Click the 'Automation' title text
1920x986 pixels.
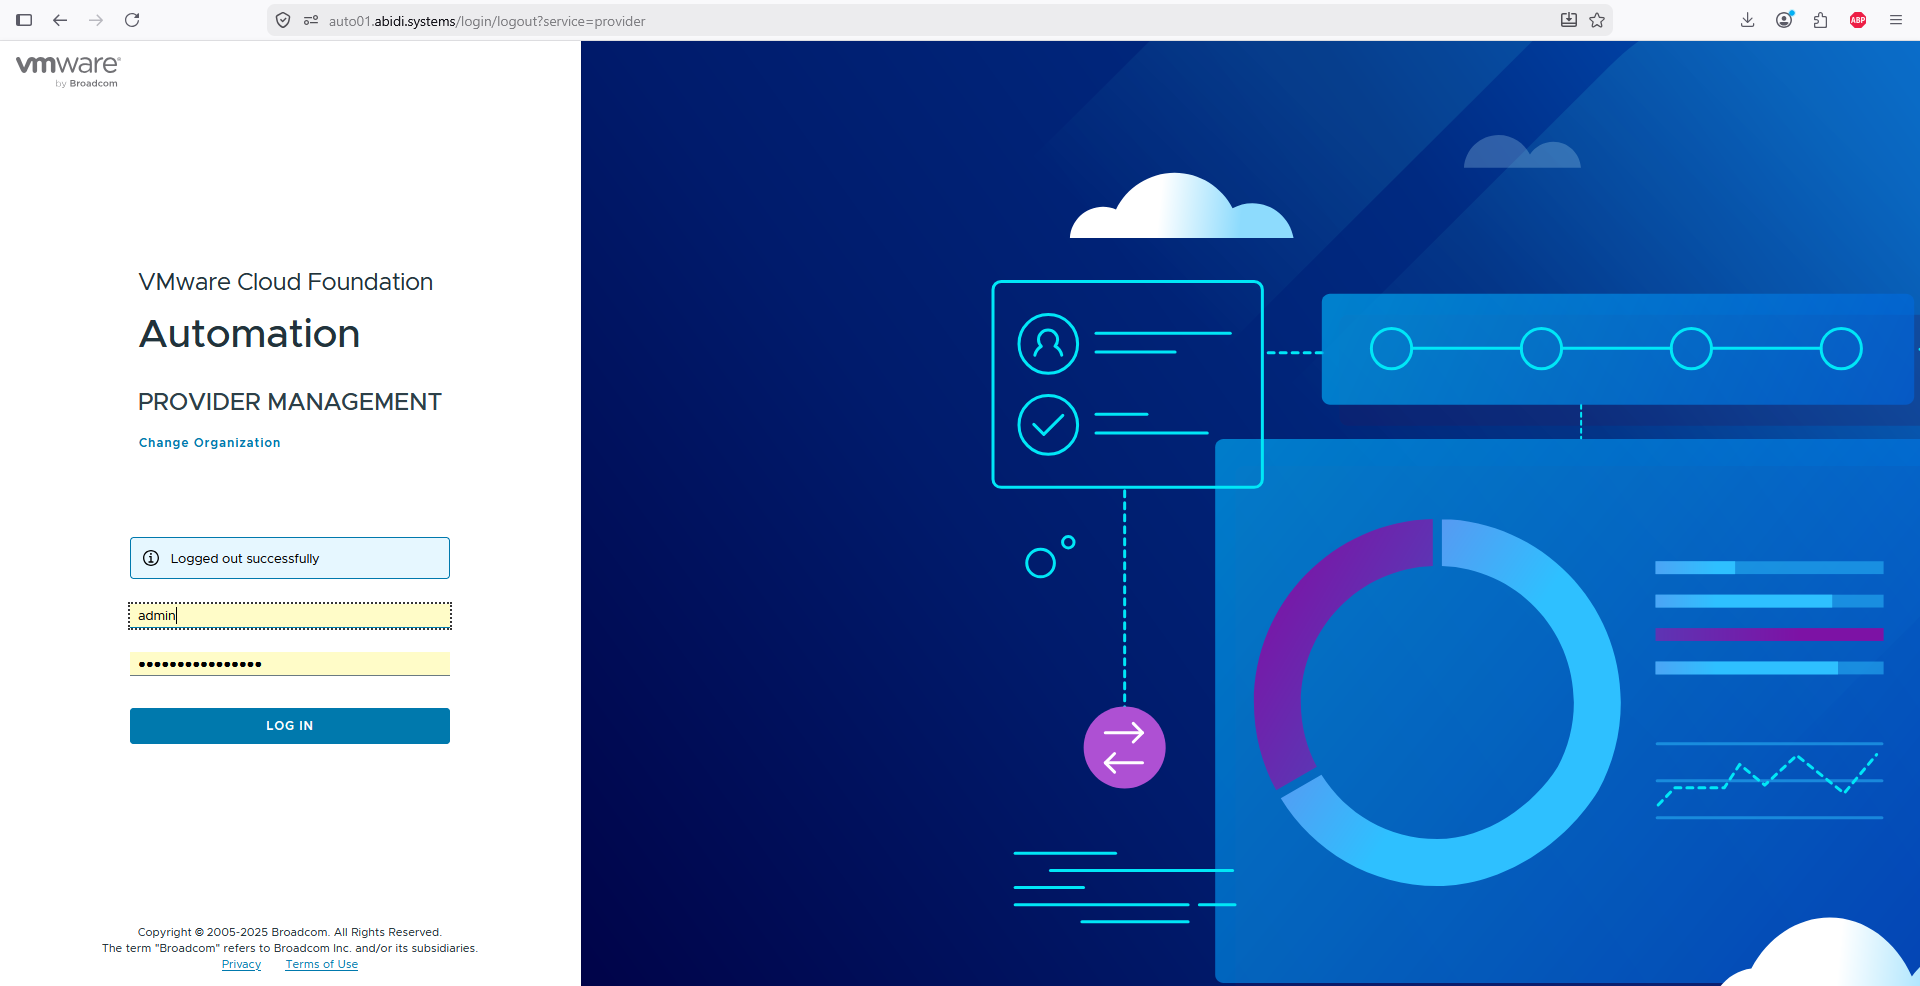pos(250,334)
